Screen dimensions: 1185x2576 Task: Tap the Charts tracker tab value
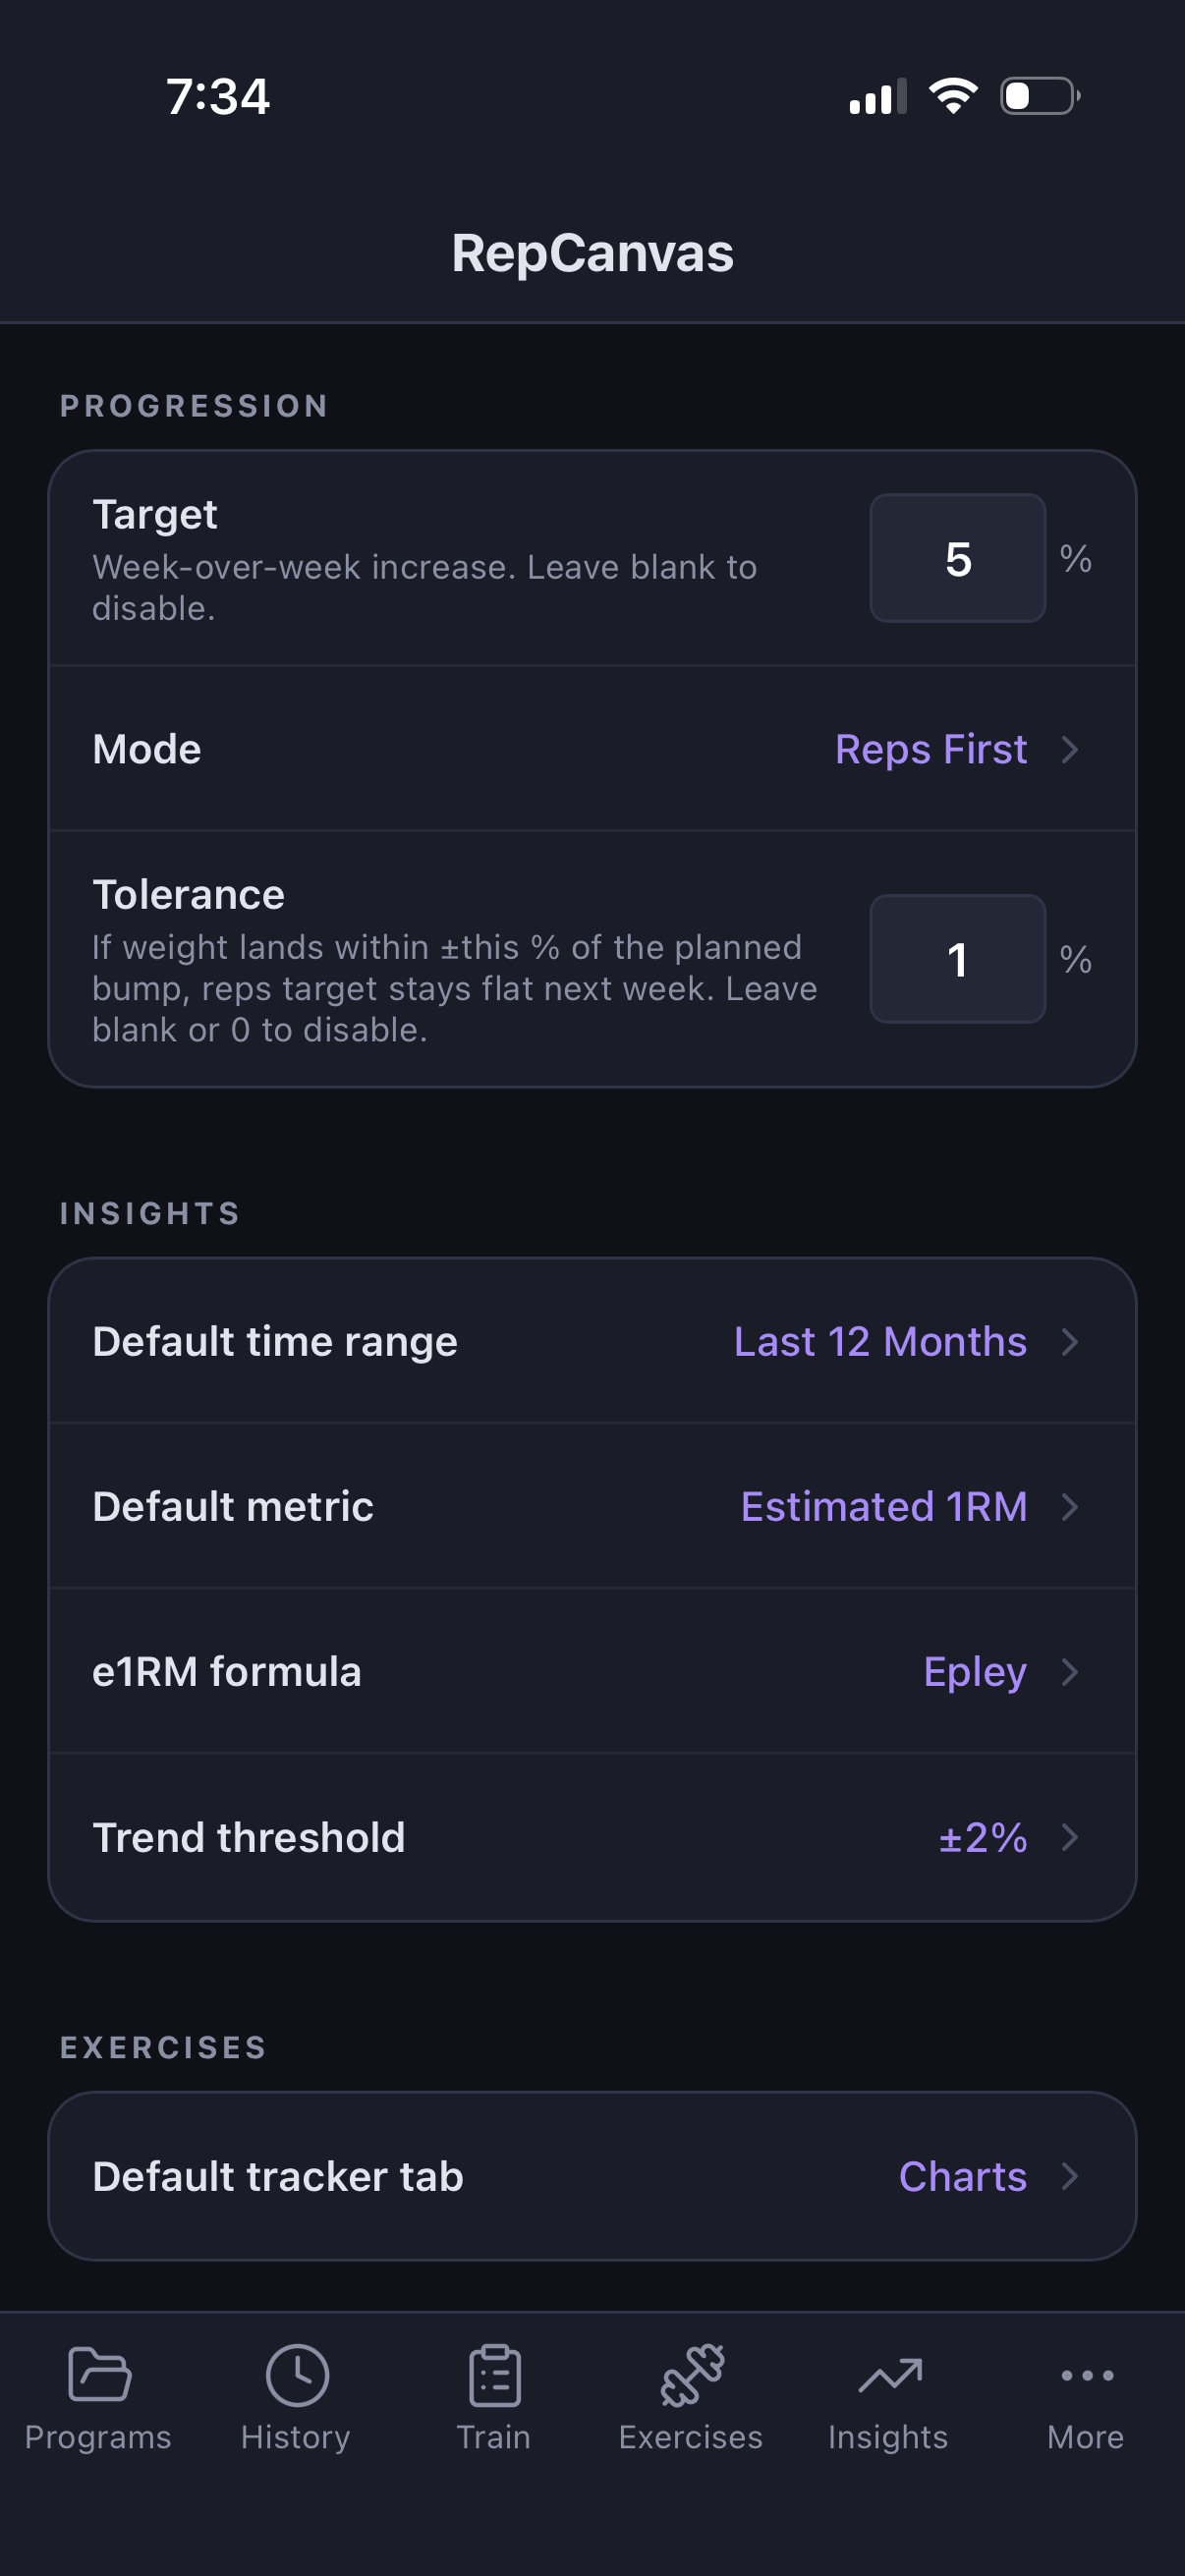point(962,2177)
